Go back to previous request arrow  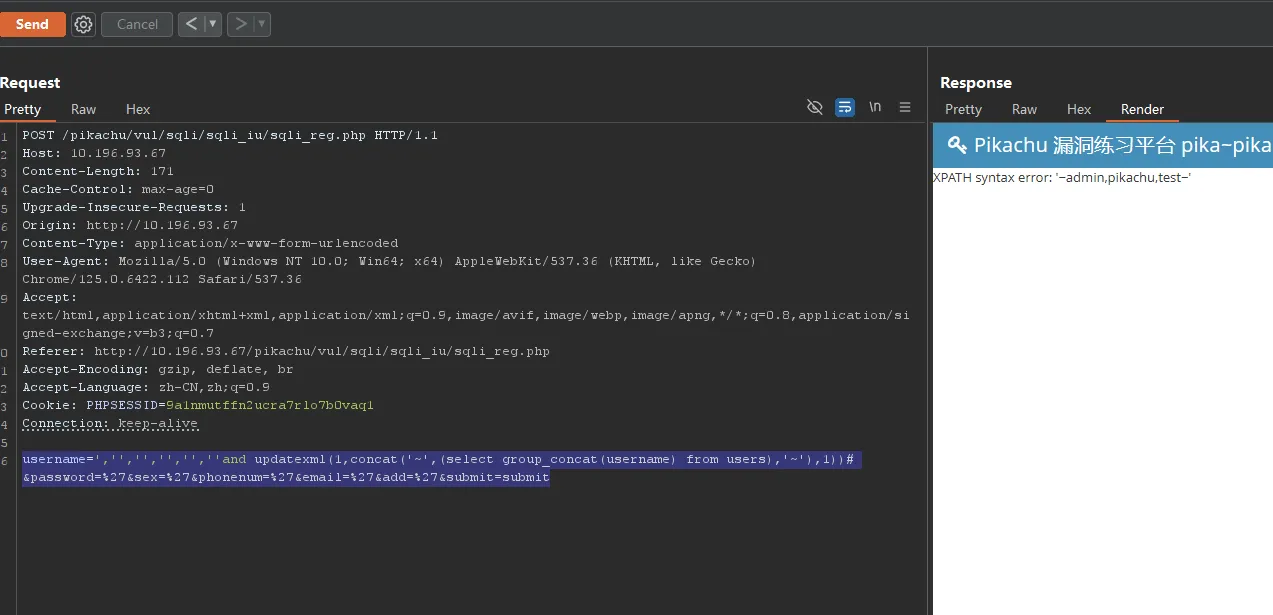click(191, 24)
